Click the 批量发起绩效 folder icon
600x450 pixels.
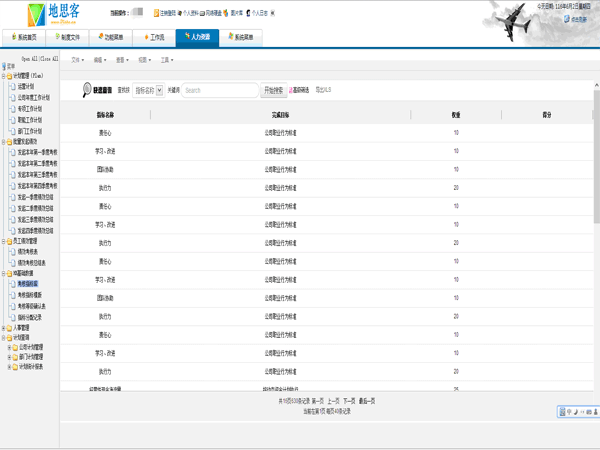9,142
